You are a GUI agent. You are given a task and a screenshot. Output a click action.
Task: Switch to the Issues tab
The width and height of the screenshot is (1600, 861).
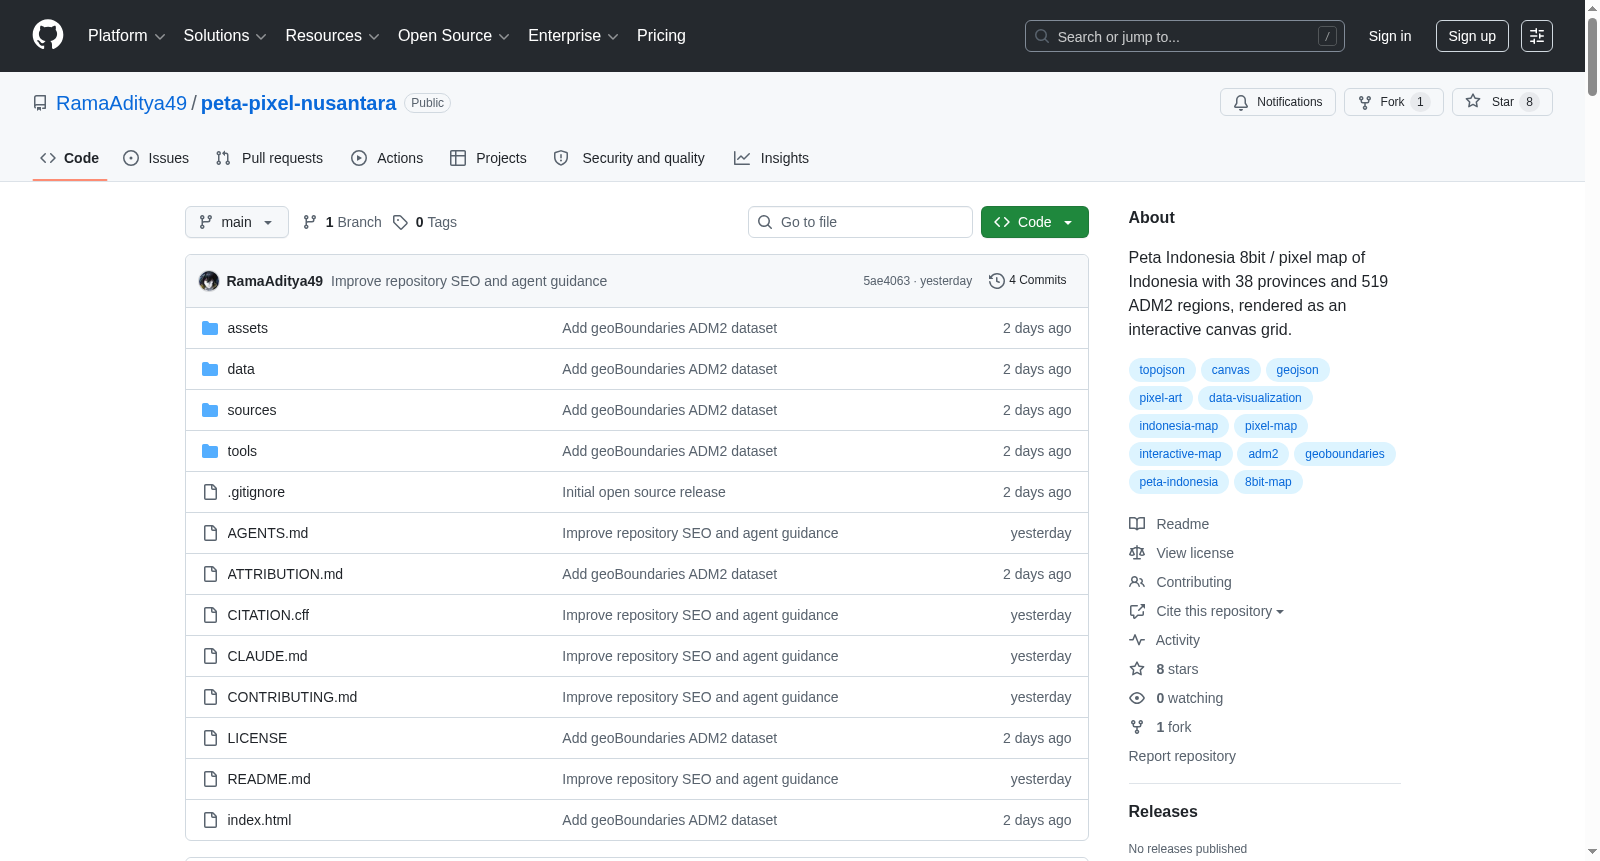(156, 158)
